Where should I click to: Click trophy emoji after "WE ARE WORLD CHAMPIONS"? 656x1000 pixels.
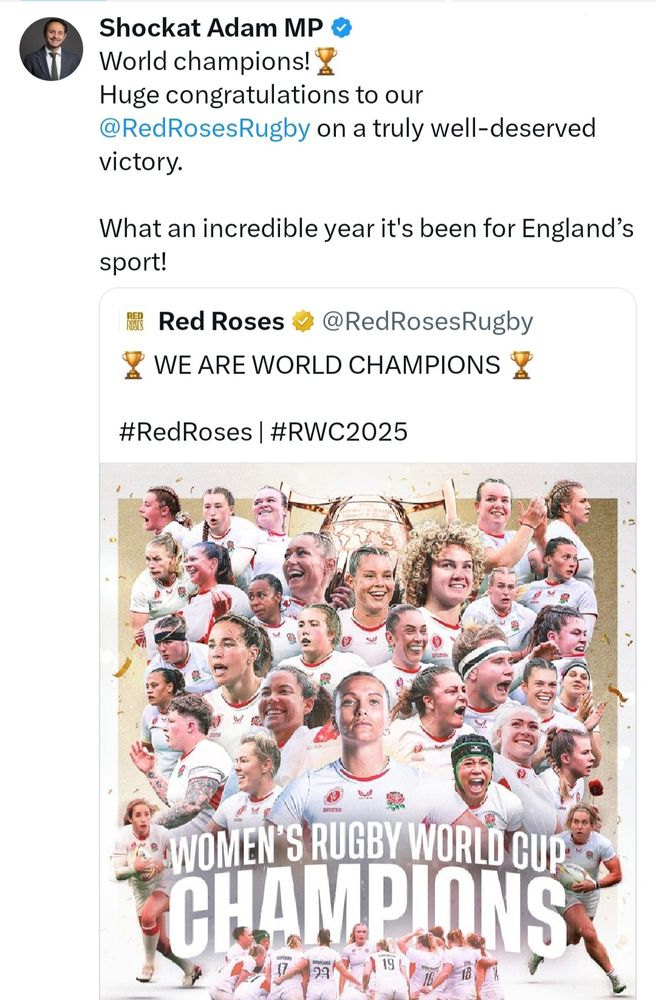coord(521,365)
